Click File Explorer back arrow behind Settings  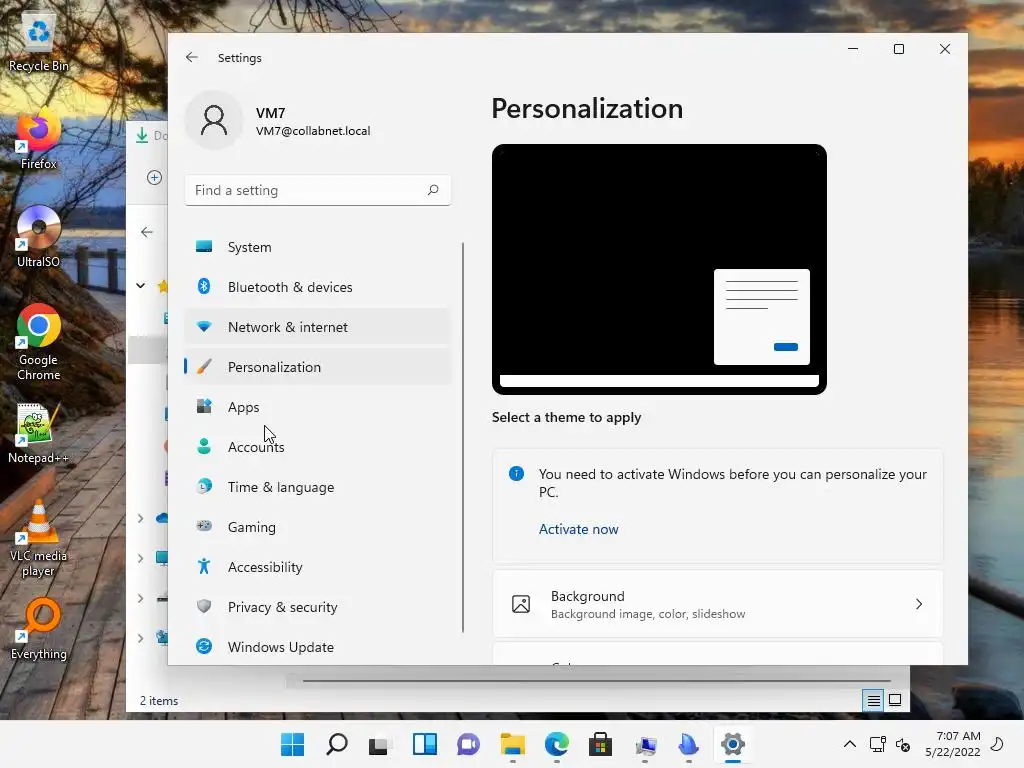[x=147, y=232]
